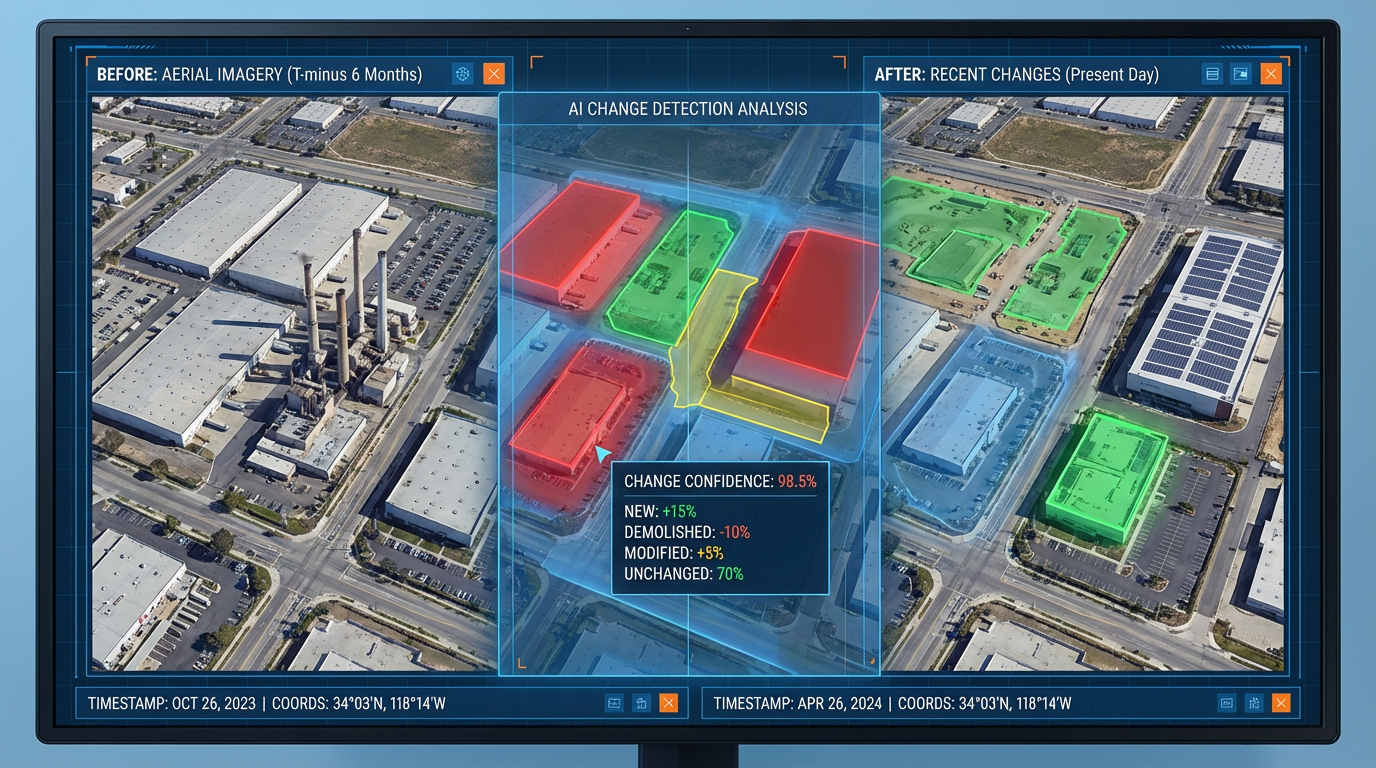Click the image icon in the APR 26, 2024 bar
The width and height of the screenshot is (1376, 768).
coord(1226,703)
